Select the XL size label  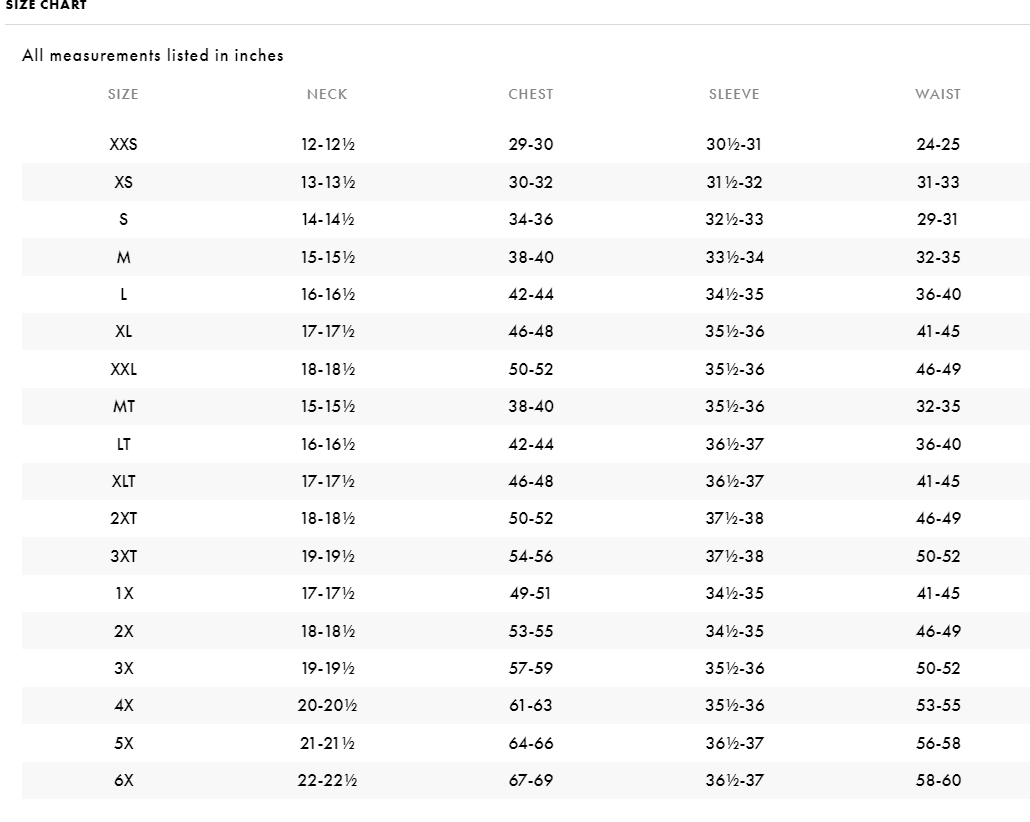pyautogui.click(x=123, y=332)
